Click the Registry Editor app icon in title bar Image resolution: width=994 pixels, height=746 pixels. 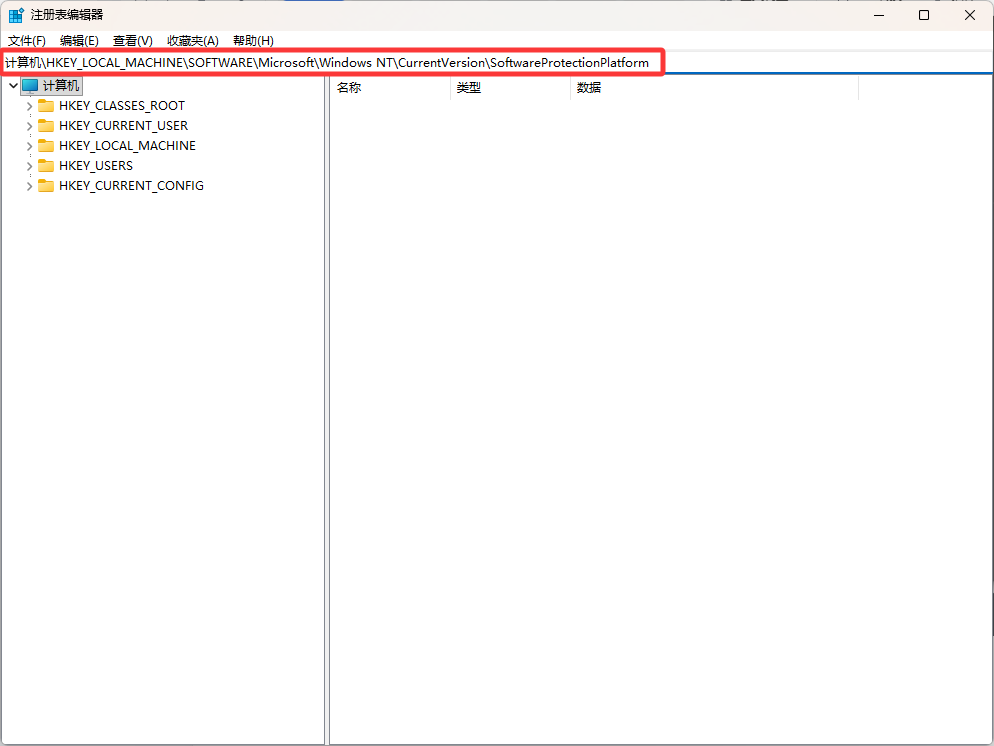16,15
